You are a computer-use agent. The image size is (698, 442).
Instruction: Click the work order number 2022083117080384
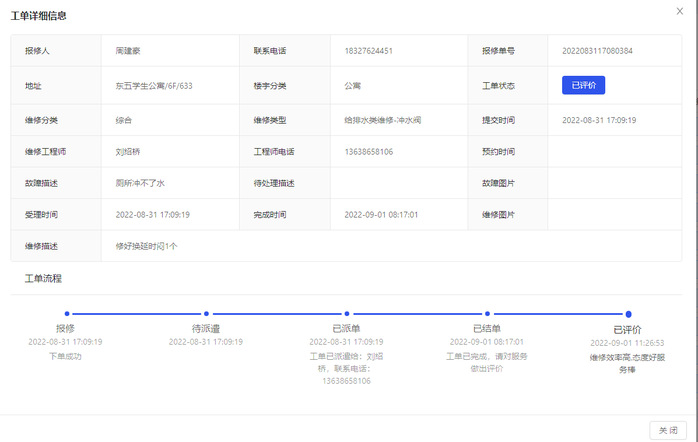click(x=597, y=51)
